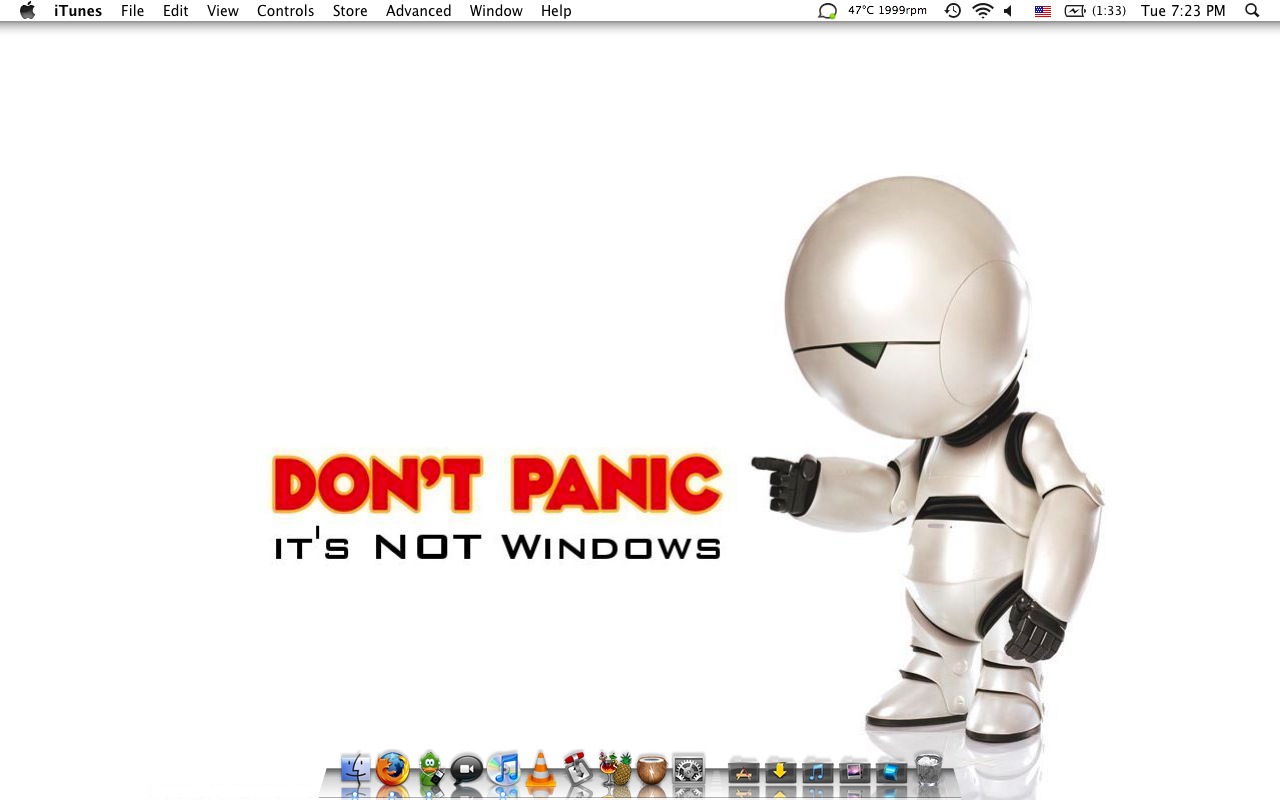Open the Controls menu
This screenshot has height=800, width=1280.
click(286, 11)
